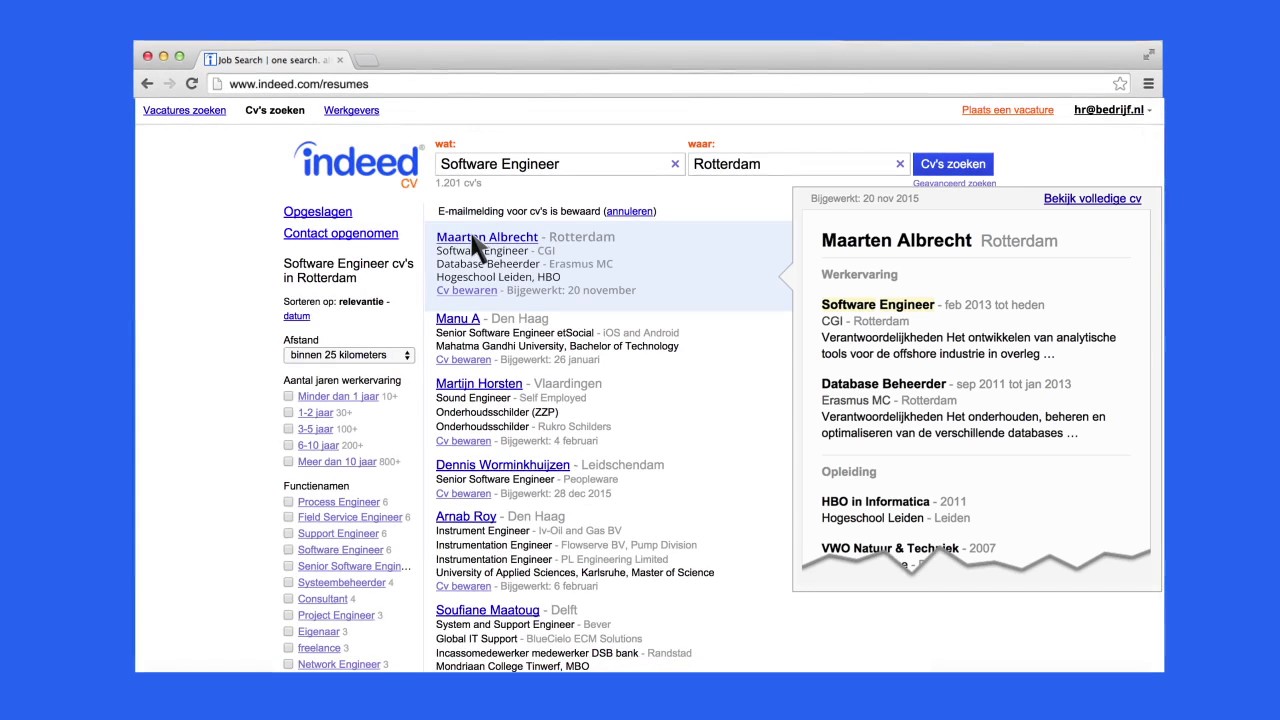The image size is (1280, 720).
Task: Check Process Engineer job title filter
Action: click(288, 501)
